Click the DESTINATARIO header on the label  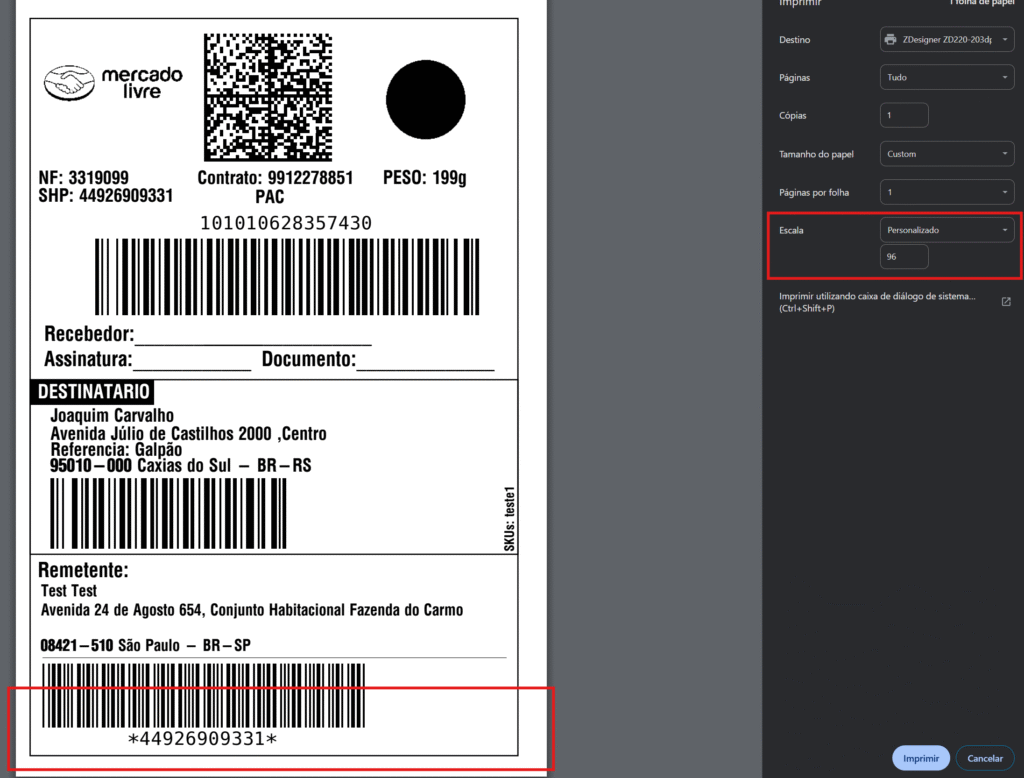point(92,391)
